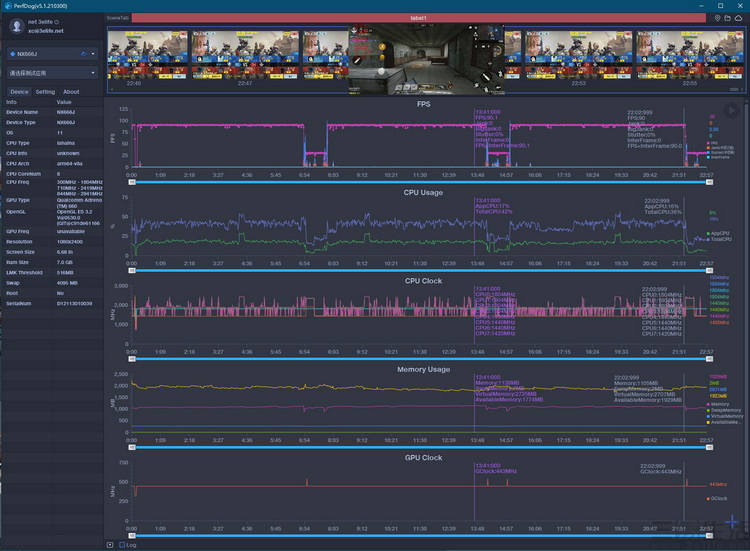
Task: Click the status icon next to net 3elife
Action: click(x=56, y=22)
